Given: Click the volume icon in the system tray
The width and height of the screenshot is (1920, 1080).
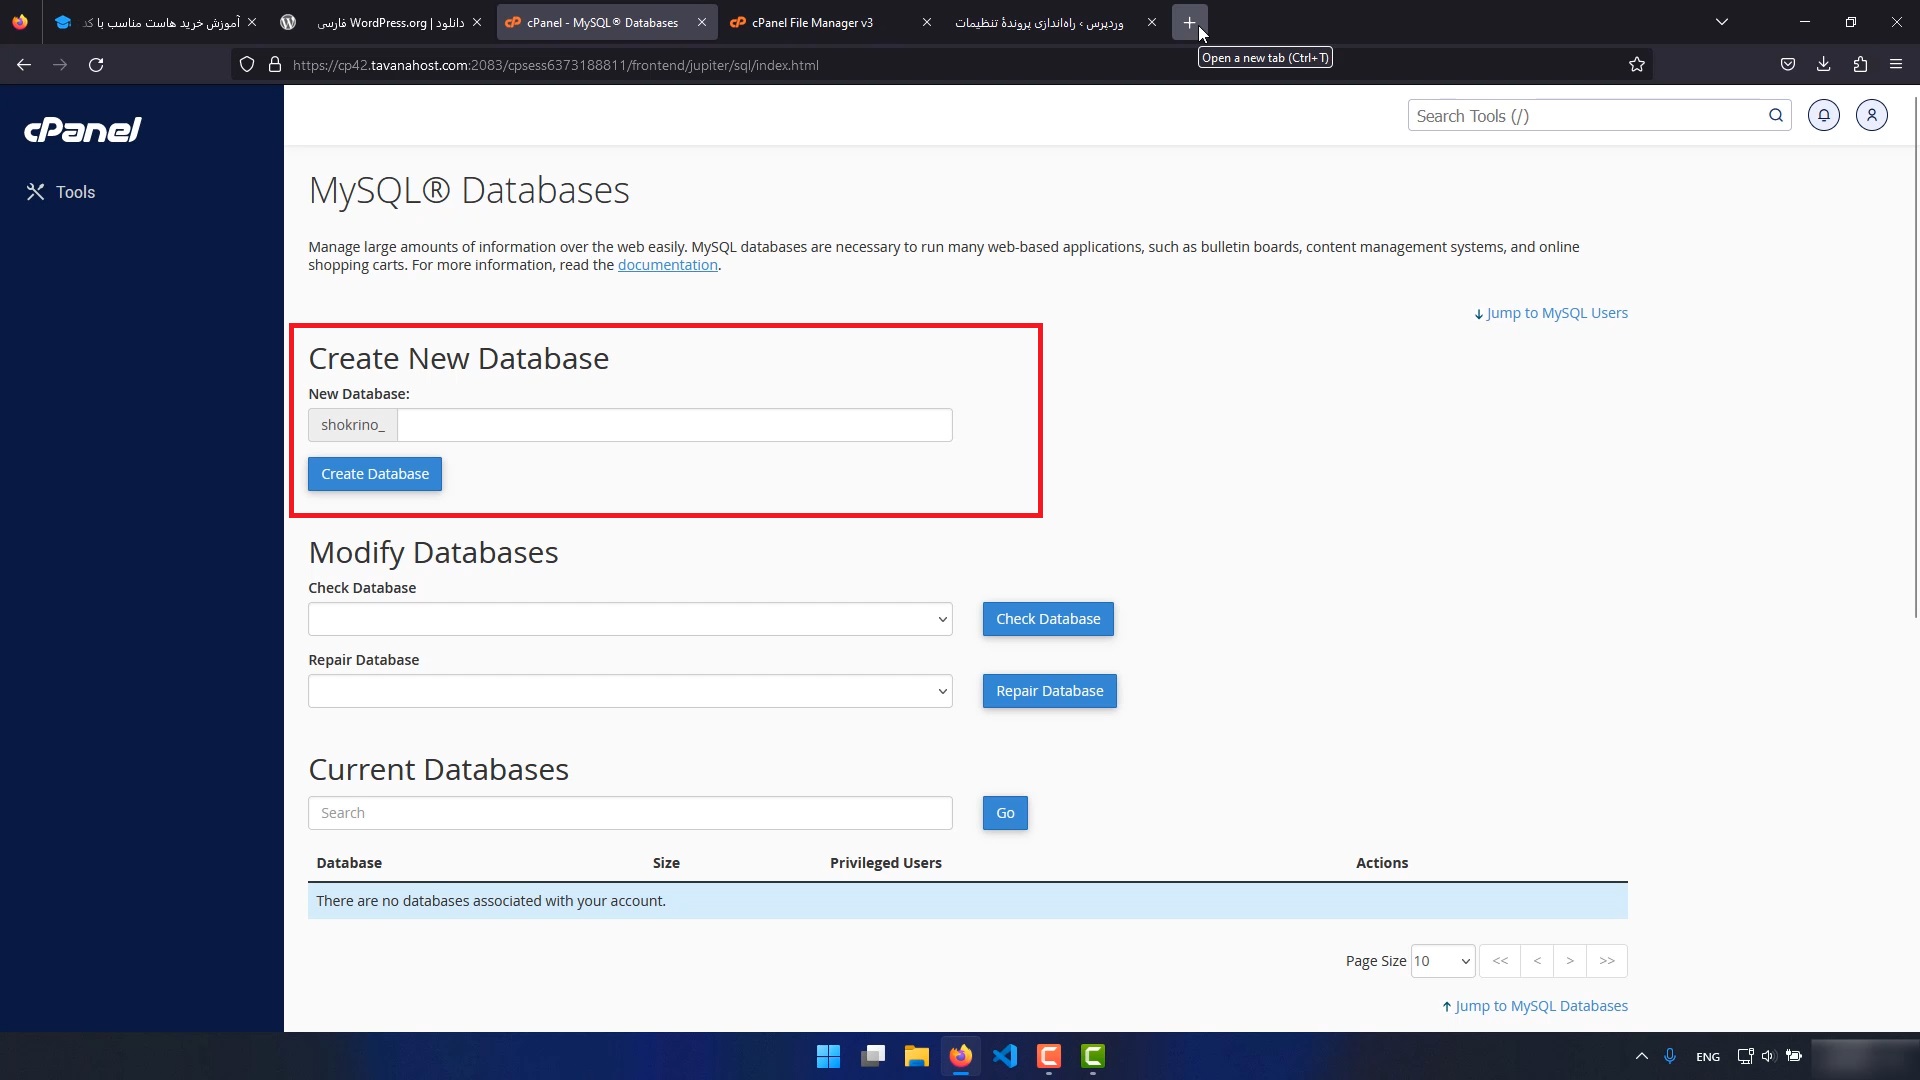Looking at the screenshot, I should click(x=1768, y=1056).
